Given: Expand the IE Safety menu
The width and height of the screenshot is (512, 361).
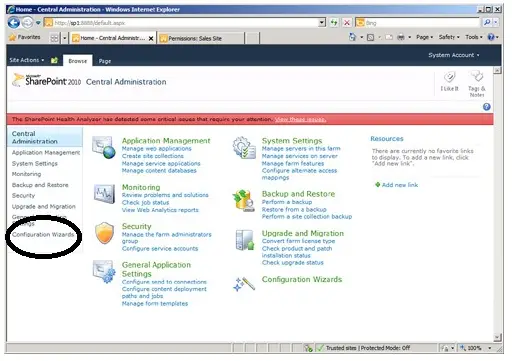Looking at the screenshot, I should tap(449, 37).
